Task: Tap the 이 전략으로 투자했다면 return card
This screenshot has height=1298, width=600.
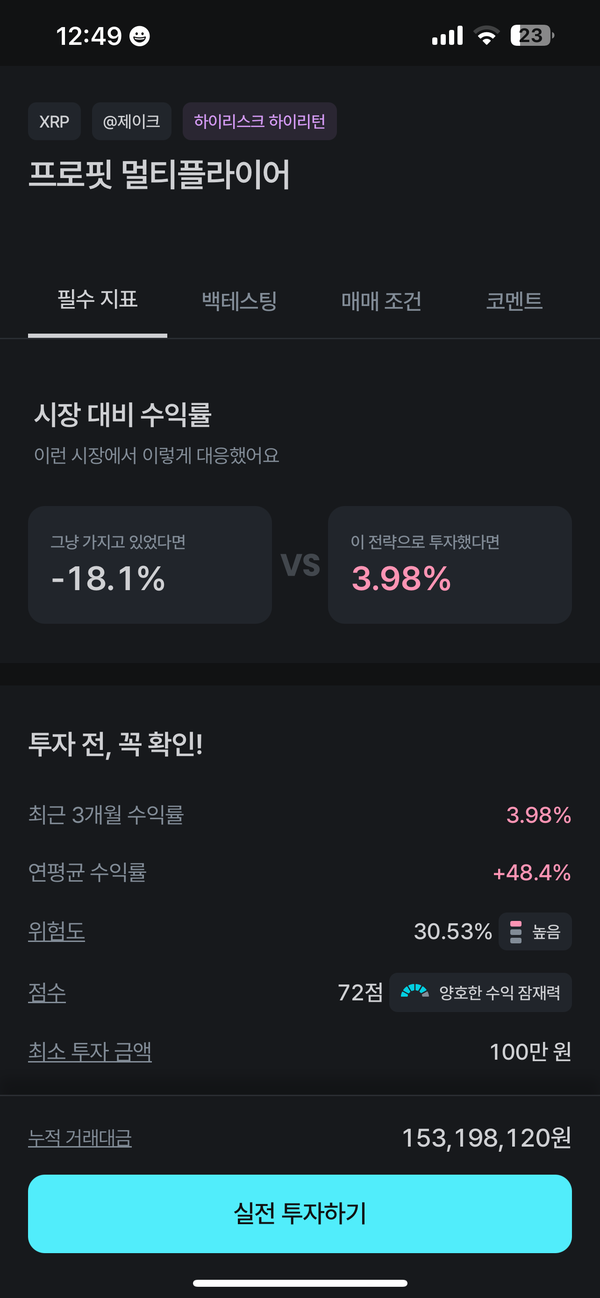Action: 450,565
